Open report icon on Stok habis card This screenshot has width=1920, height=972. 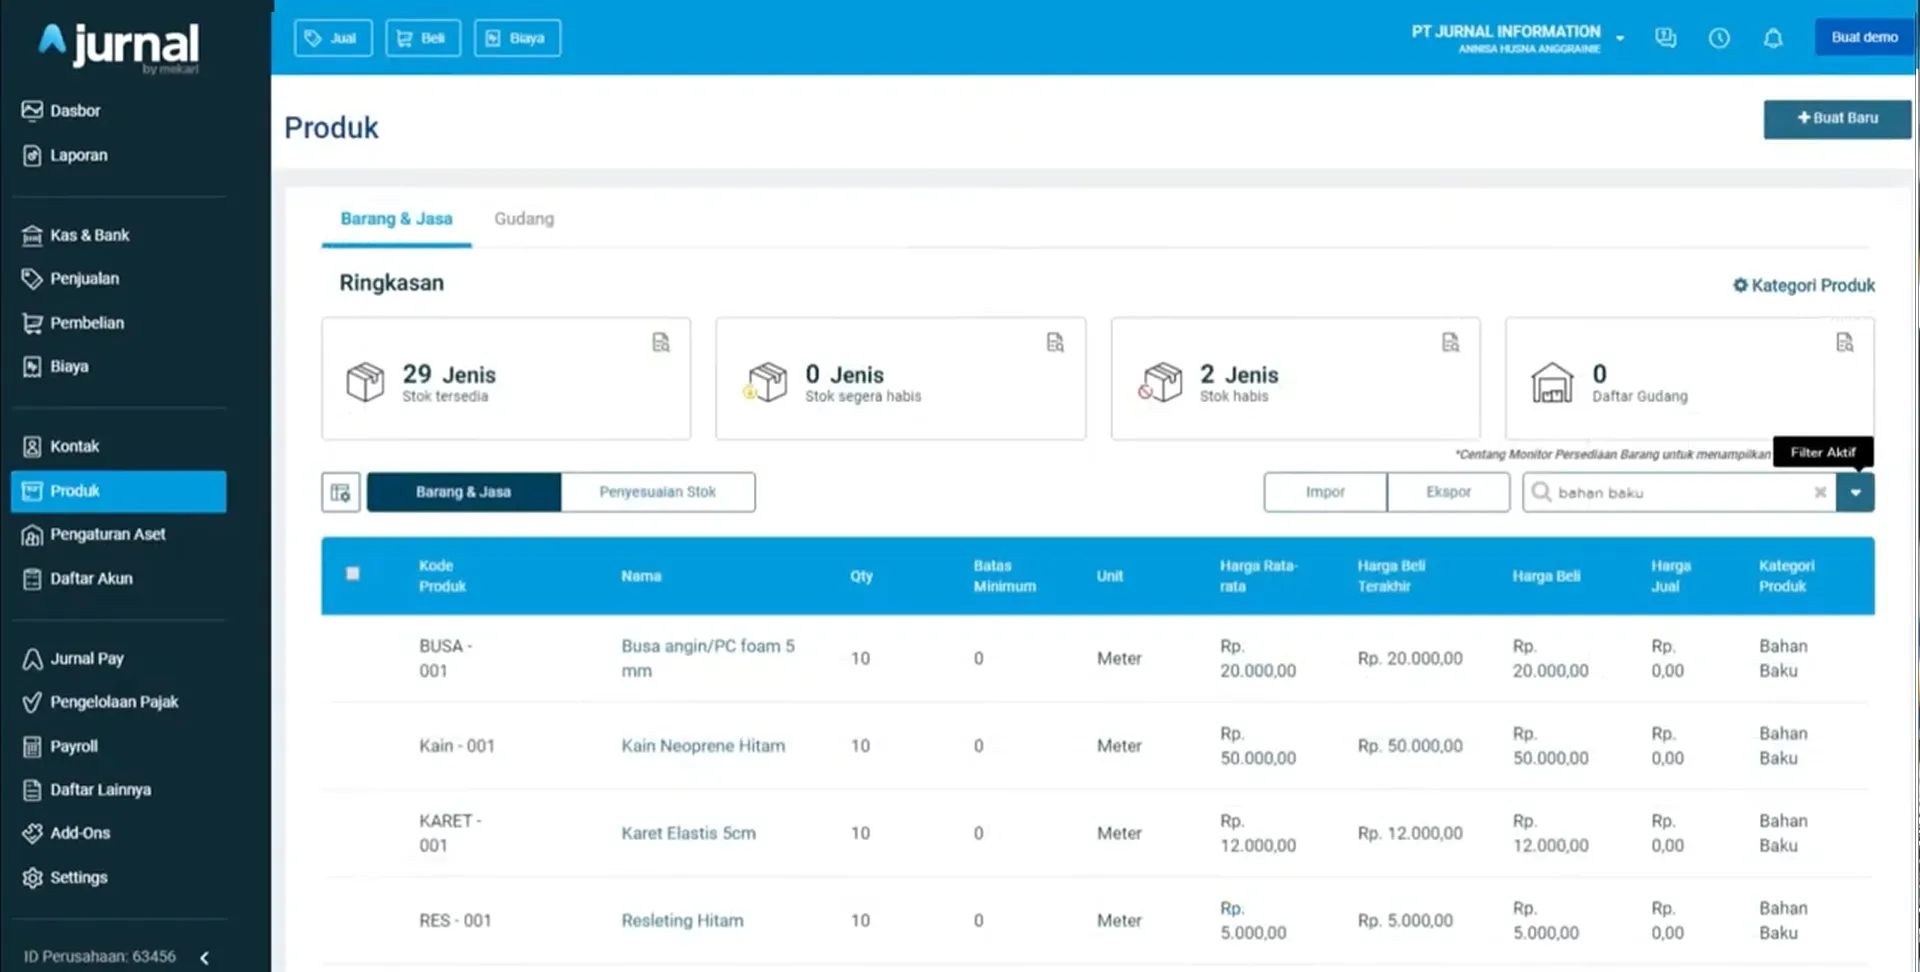pos(1450,343)
